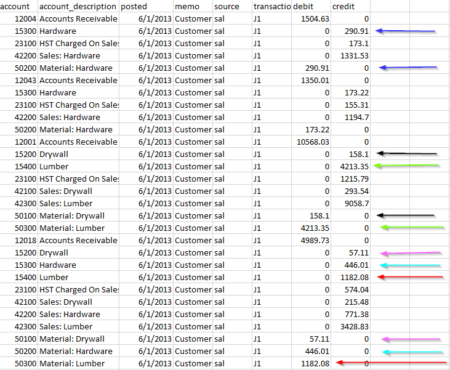
Task: Click the red arrow next to credit 1182.08
Action: [x=410, y=277]
